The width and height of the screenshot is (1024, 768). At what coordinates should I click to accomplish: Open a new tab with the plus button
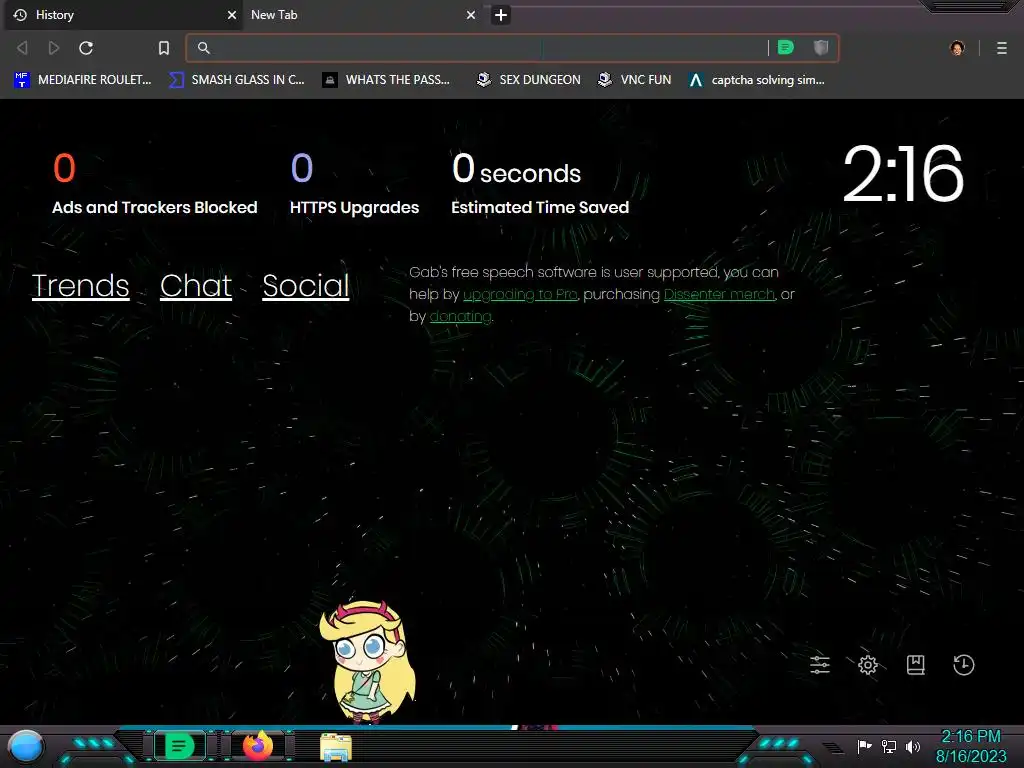tap(501, 15)
